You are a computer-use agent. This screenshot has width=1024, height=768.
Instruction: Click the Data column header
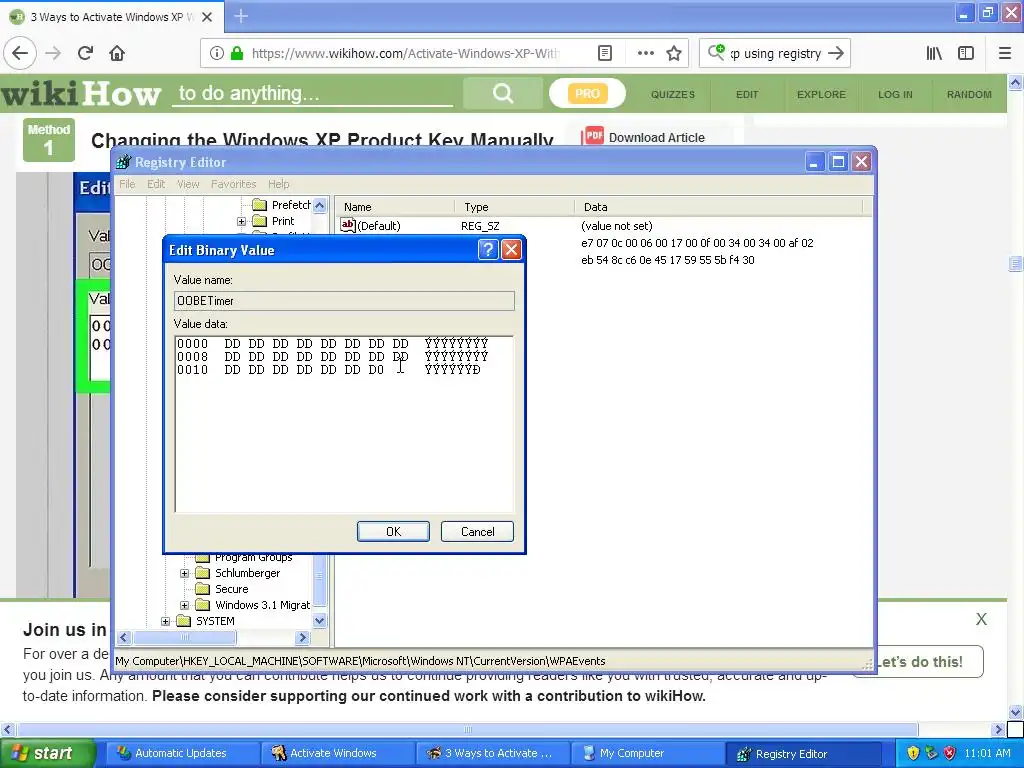(x=718, y=207)
